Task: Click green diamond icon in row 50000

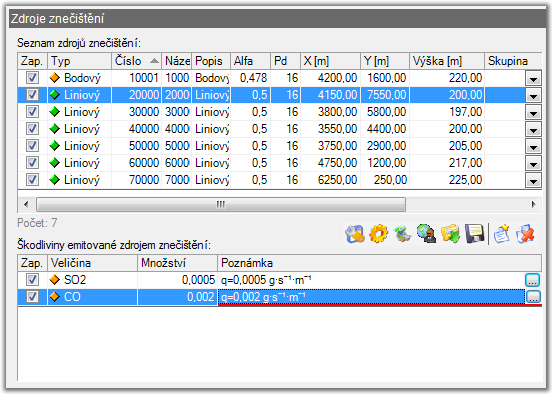Action: (55, 145)
